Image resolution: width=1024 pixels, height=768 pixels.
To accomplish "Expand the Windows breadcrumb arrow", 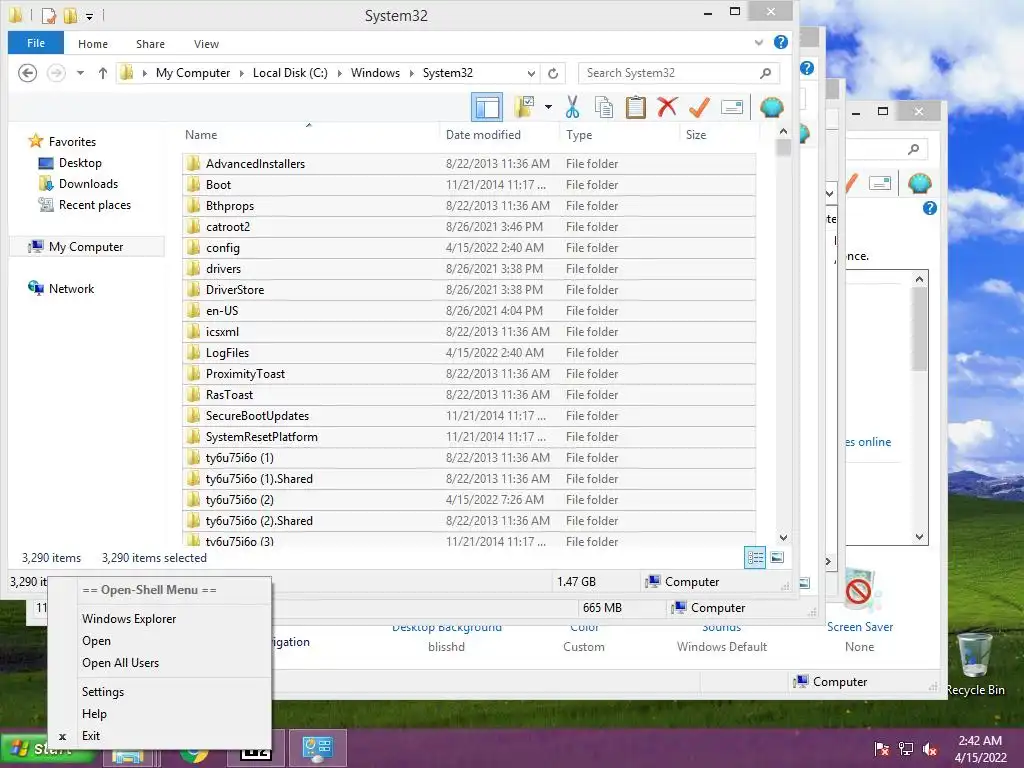I will (411, 73).
